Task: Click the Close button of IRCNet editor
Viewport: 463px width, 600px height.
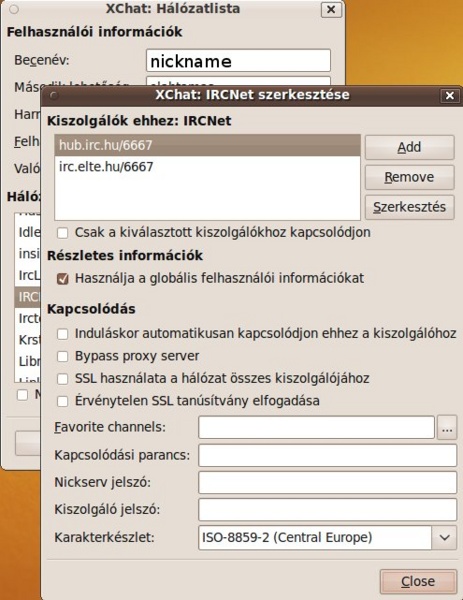Action: (418, 582)
